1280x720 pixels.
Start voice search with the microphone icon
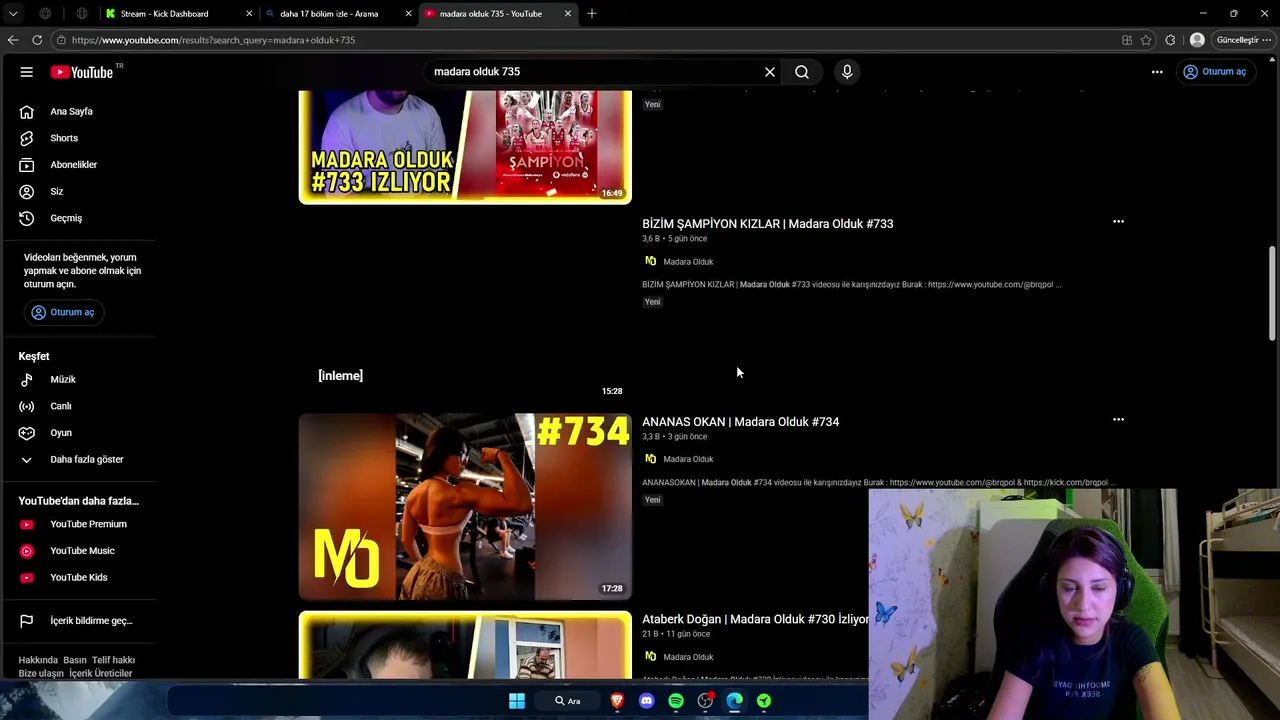847,72
